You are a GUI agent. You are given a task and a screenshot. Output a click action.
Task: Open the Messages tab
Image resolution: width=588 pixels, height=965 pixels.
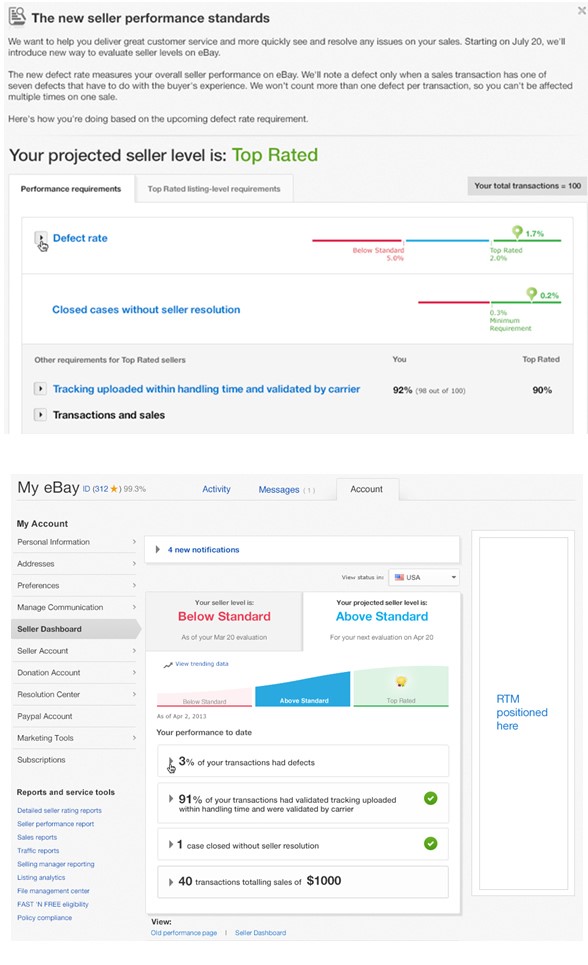click(286, 490)
